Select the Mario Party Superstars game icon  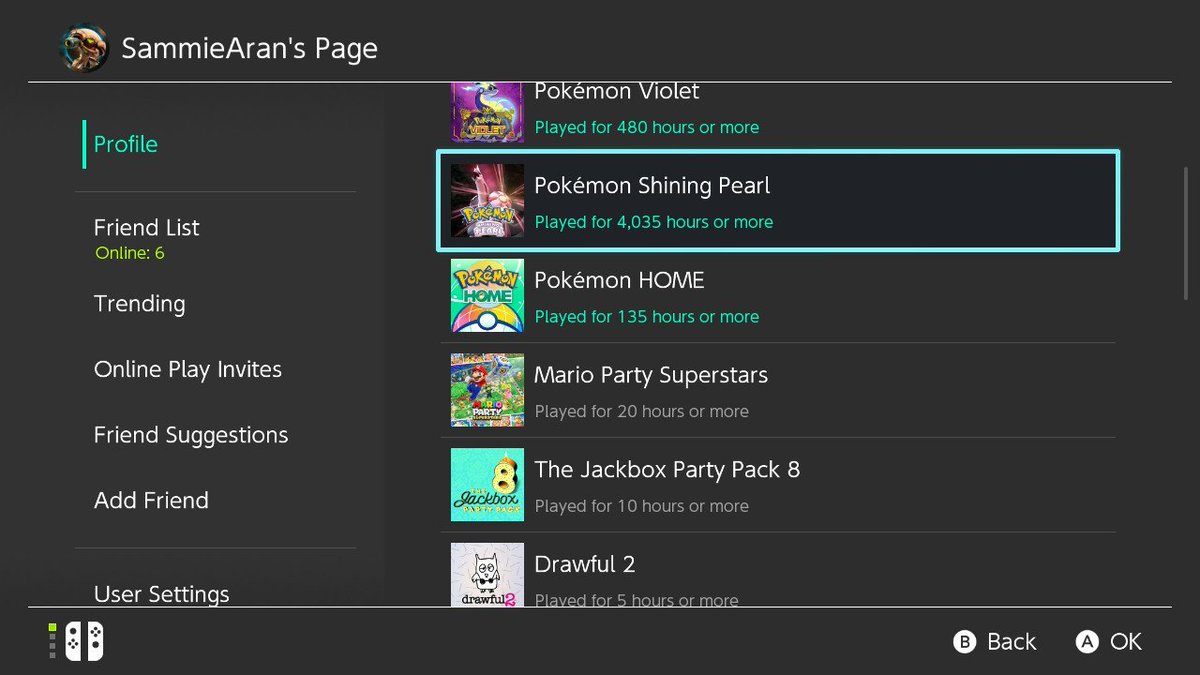[487, 390]
